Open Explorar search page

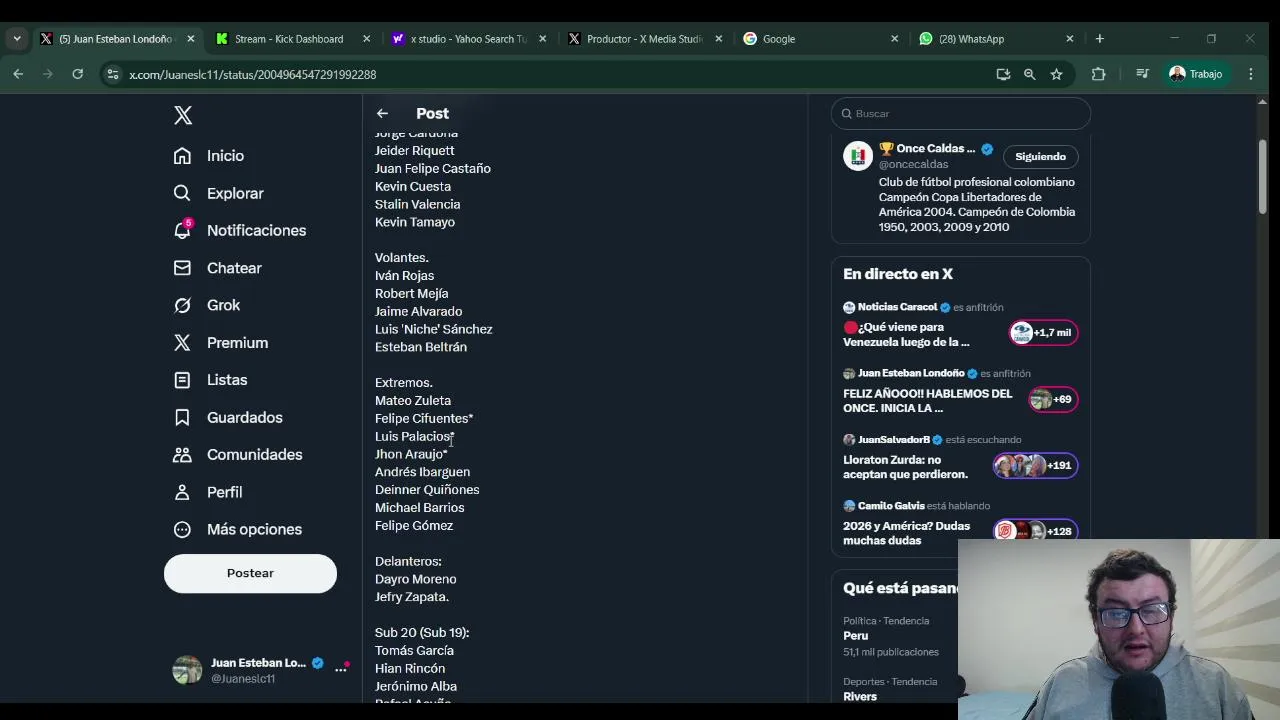(x=218, y=193)
